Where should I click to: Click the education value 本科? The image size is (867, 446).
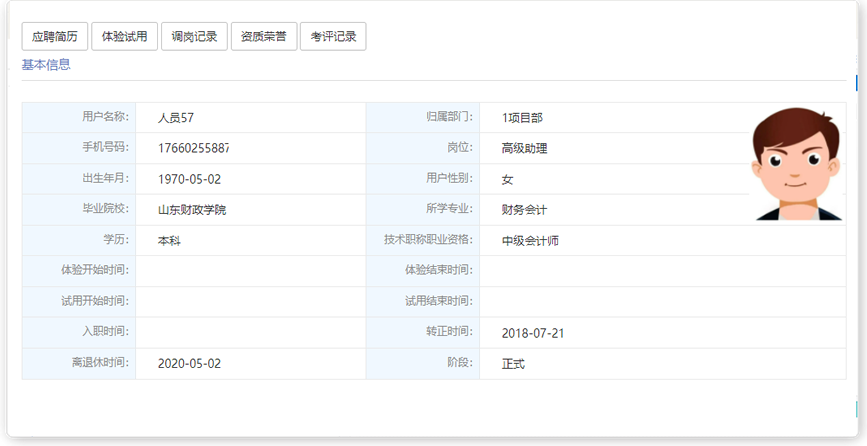point(169,241)
